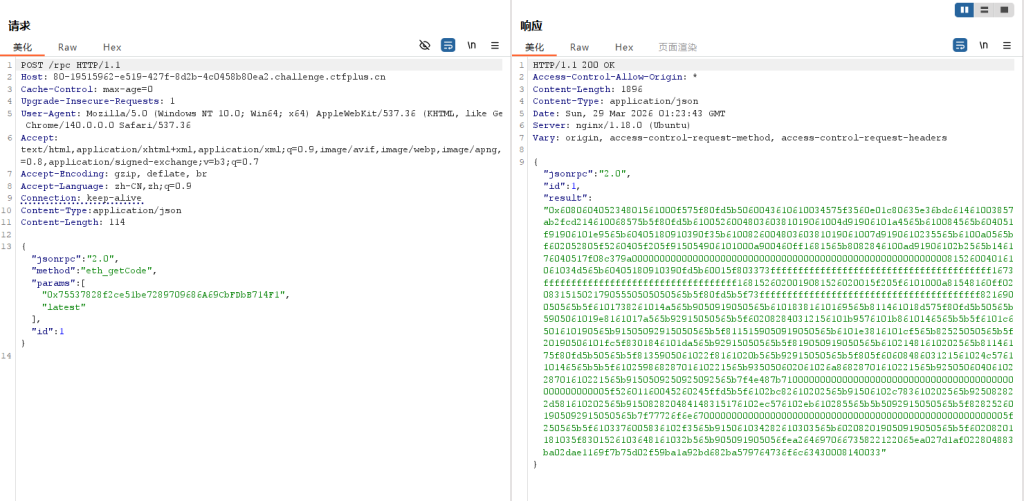This screenshot has height=501, width=1024.
Task: Toggle word wrap in request panel
Action: point(448,46)
